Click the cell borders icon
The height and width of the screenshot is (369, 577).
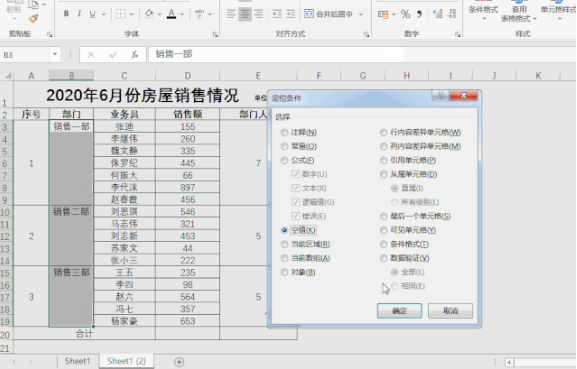[x=120, y=14]
